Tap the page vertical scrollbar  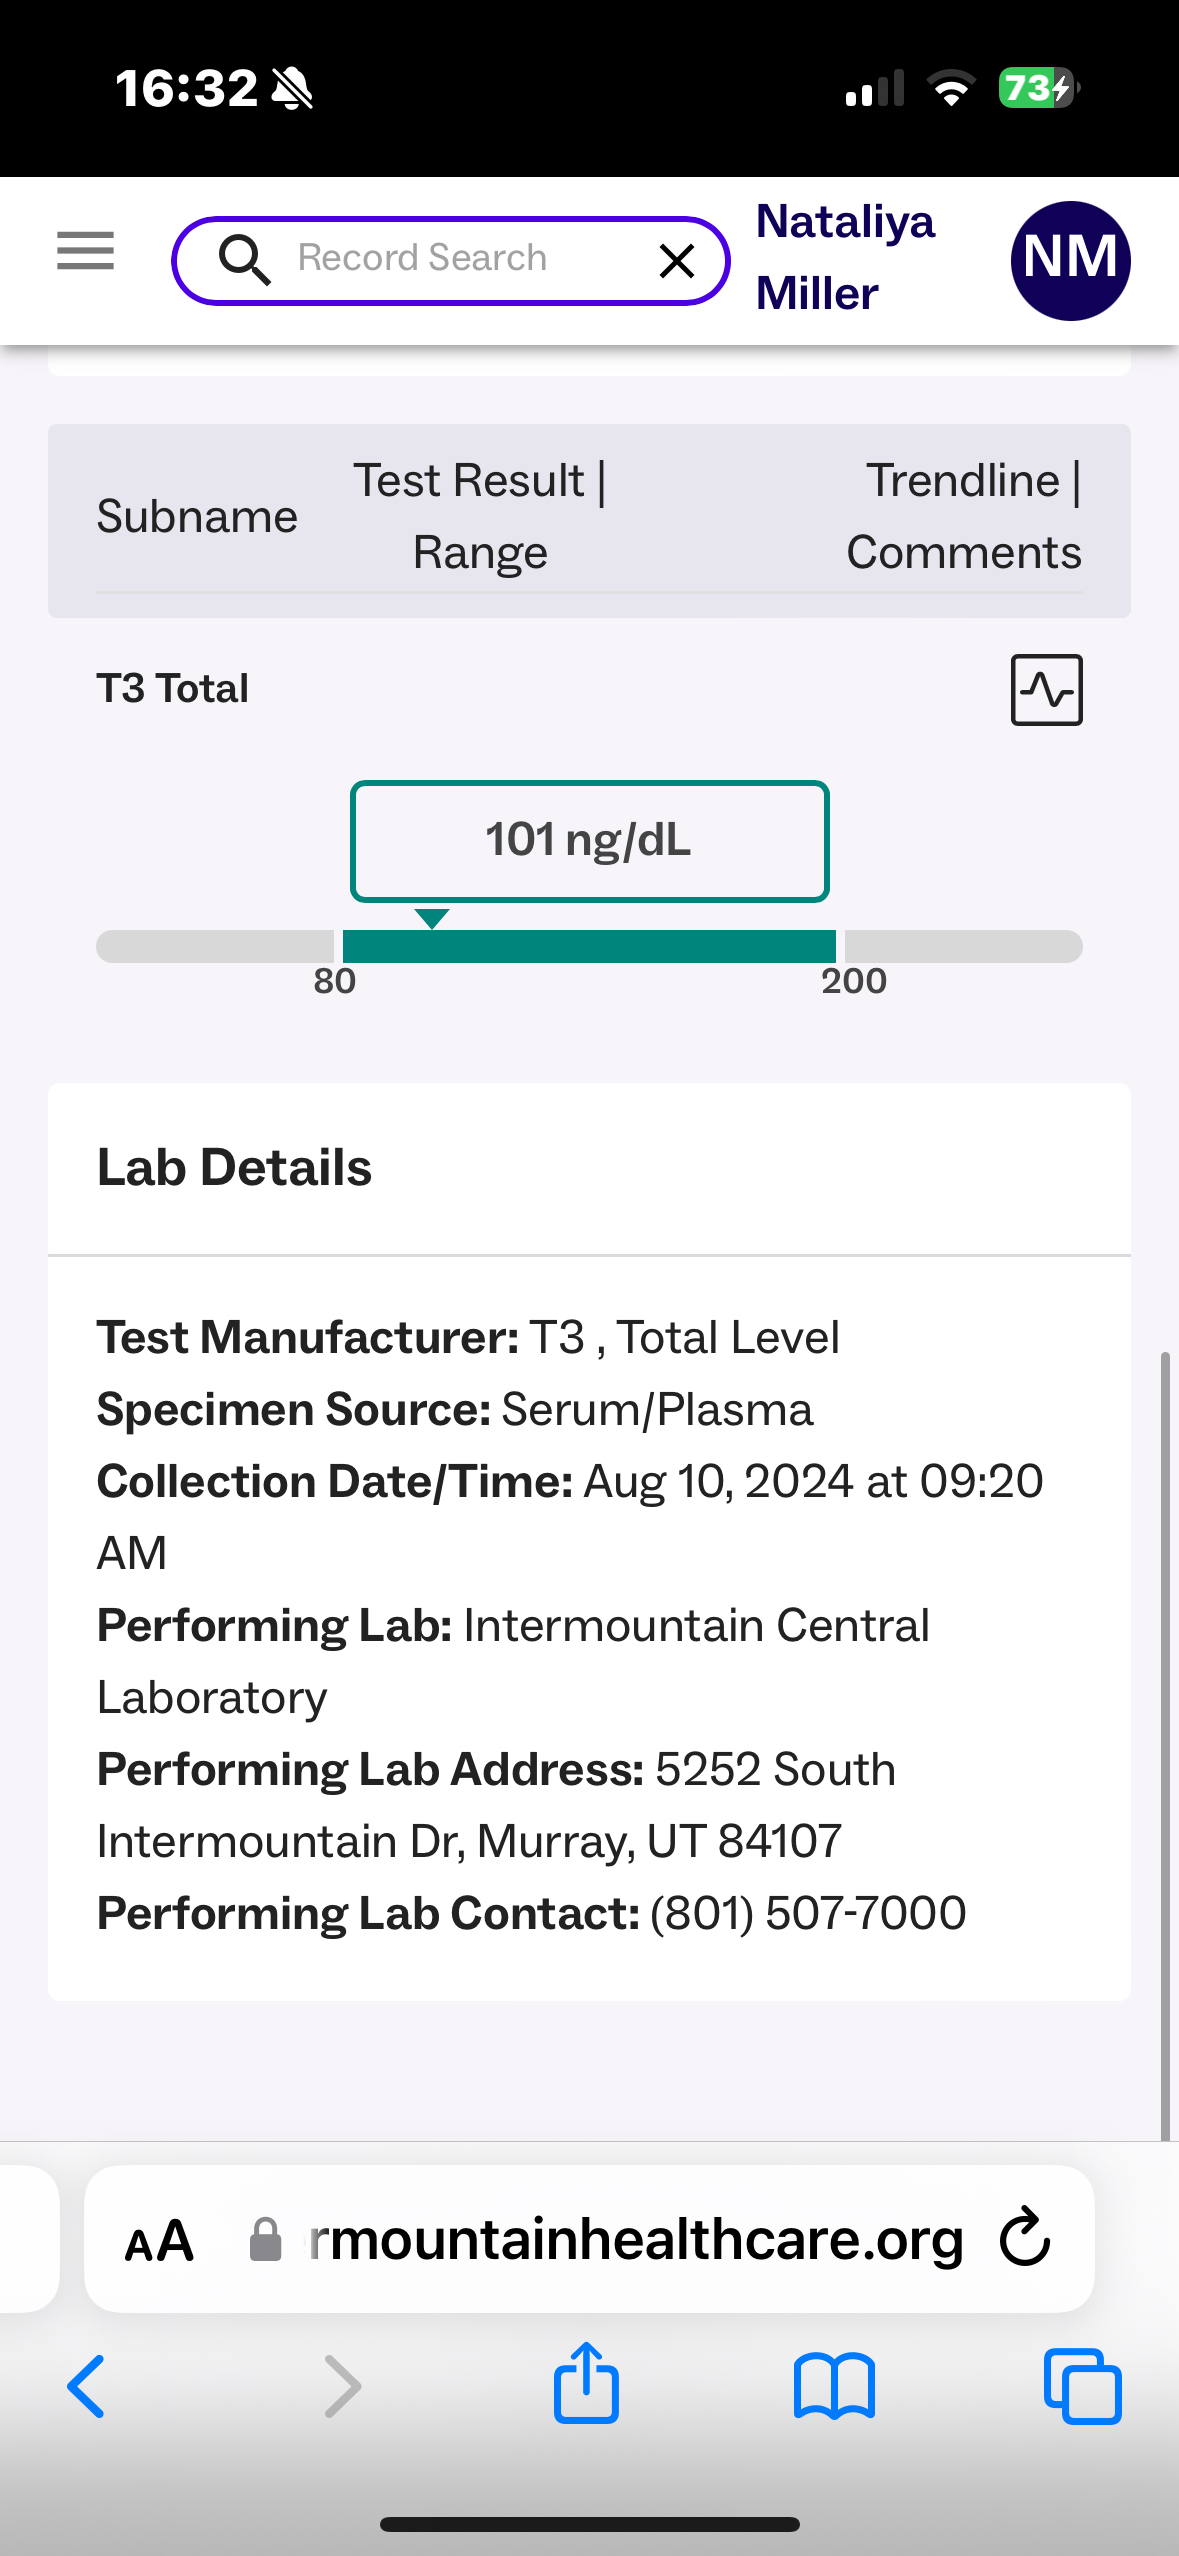1164,1740
